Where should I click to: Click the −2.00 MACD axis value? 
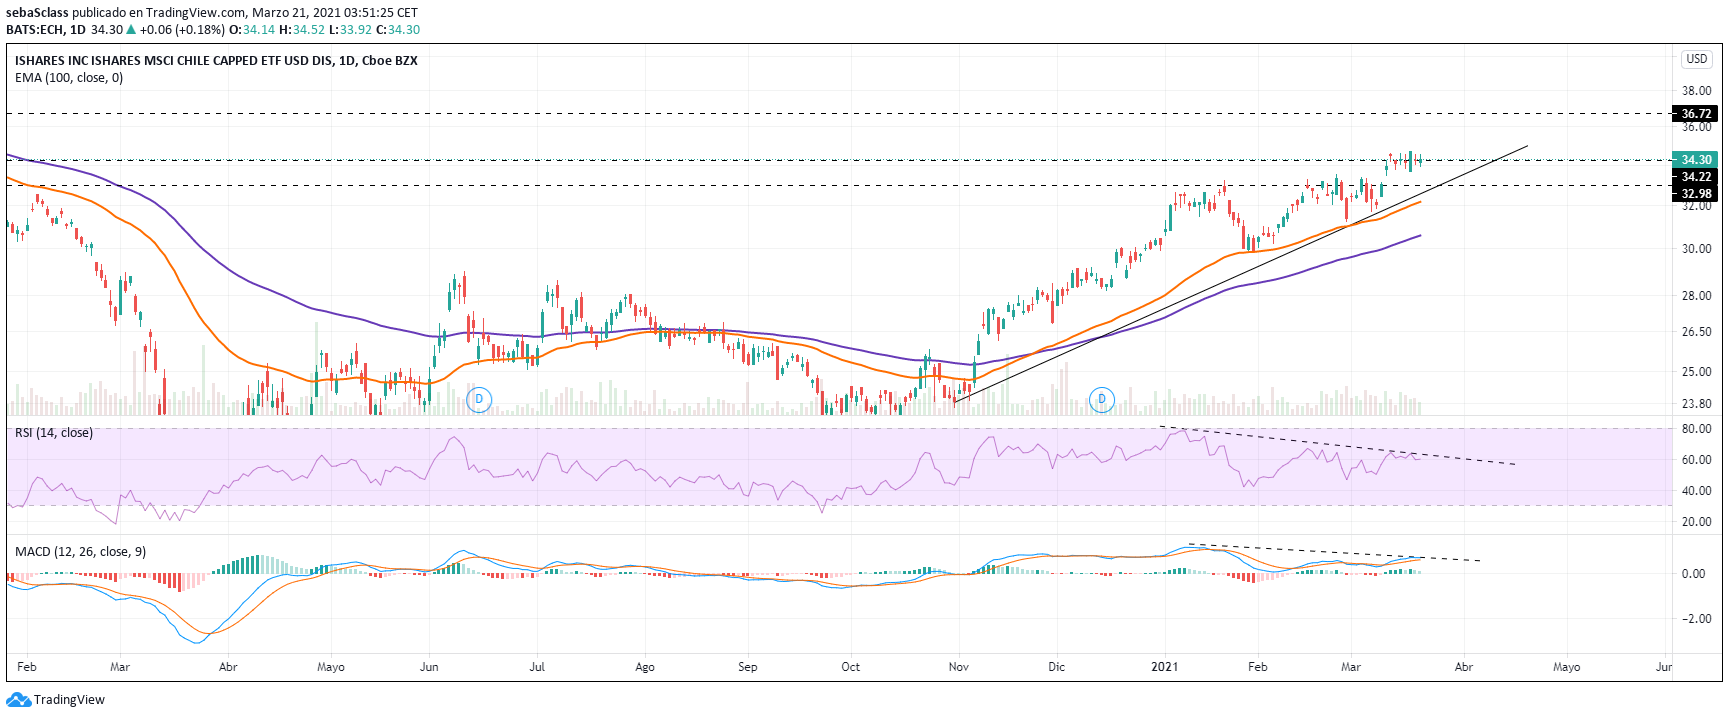[1695, 619]
